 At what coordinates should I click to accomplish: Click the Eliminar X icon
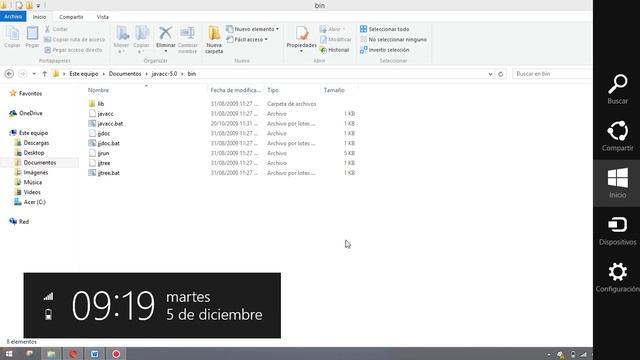tap(165, 33)
